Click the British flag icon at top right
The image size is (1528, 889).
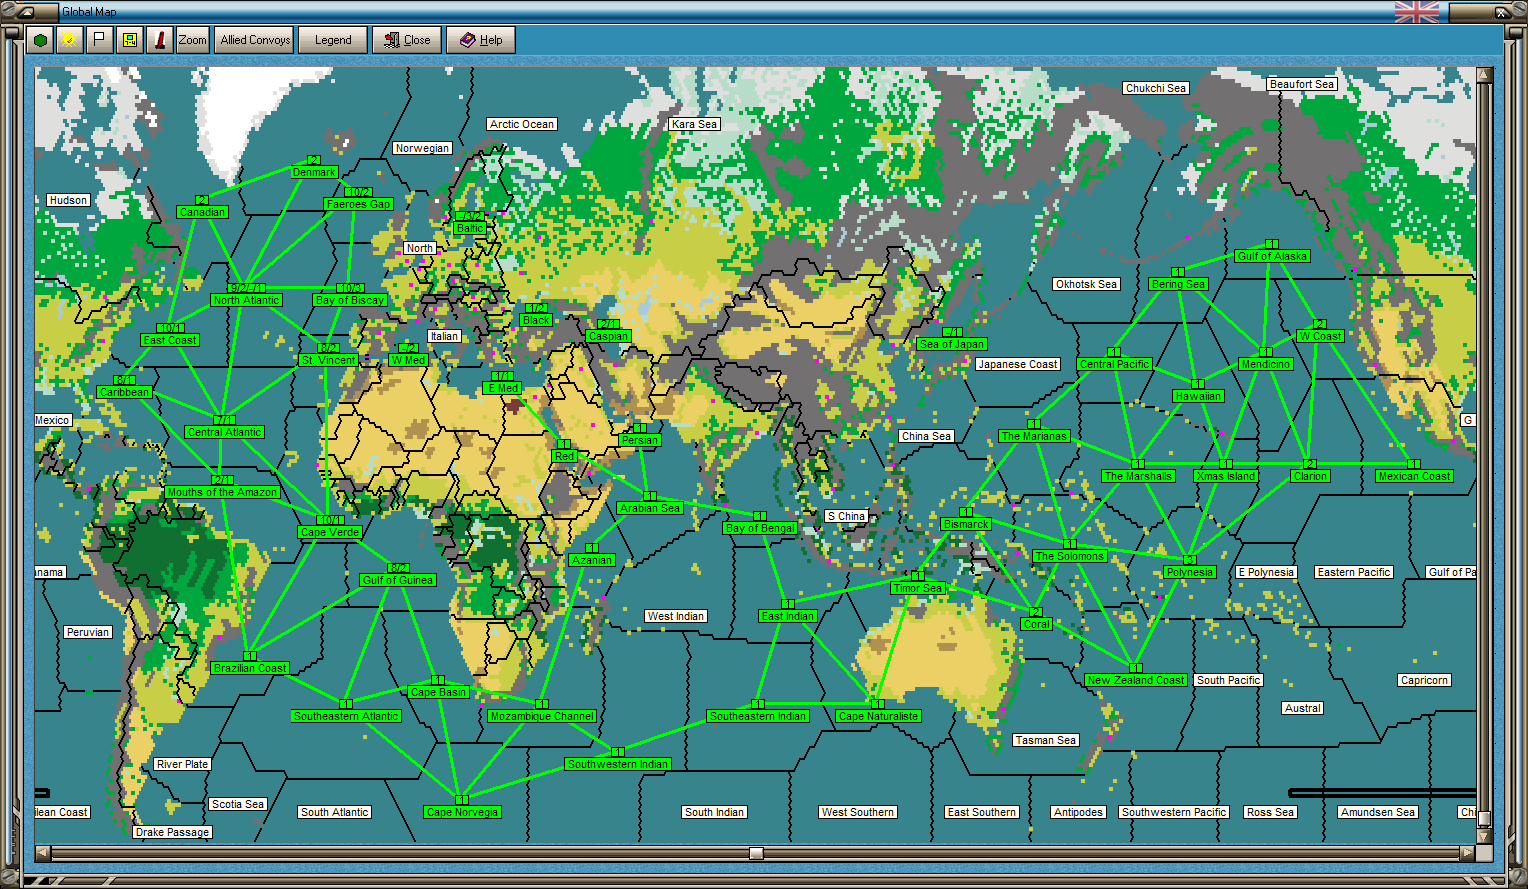(1416, 13)
